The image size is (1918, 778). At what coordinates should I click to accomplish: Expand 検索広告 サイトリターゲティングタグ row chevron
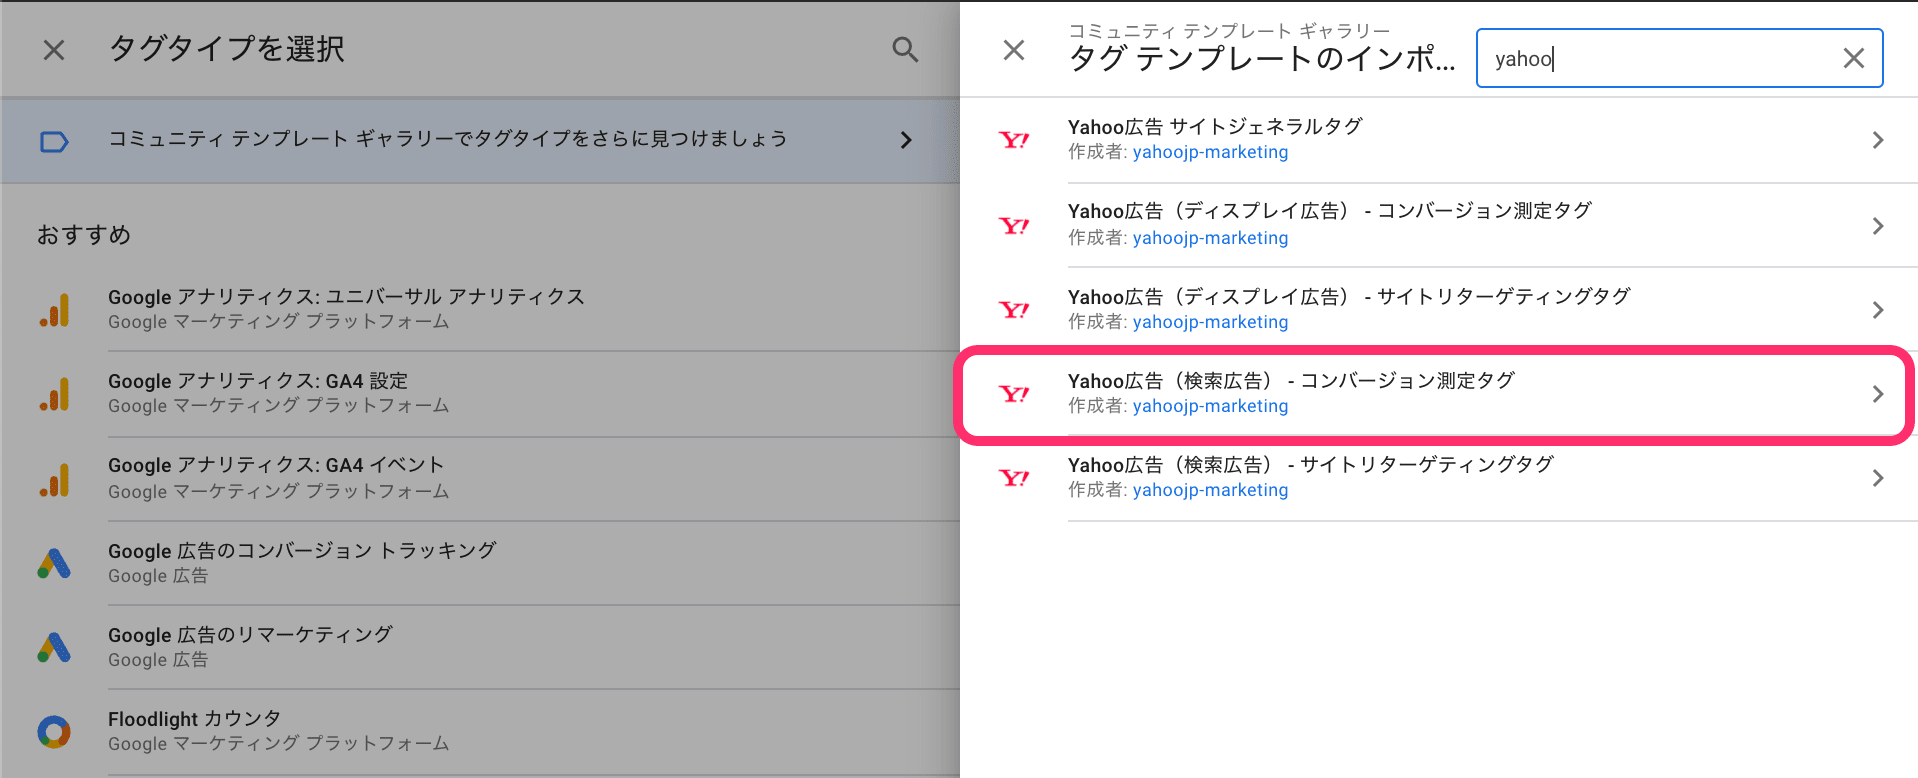1878,478
